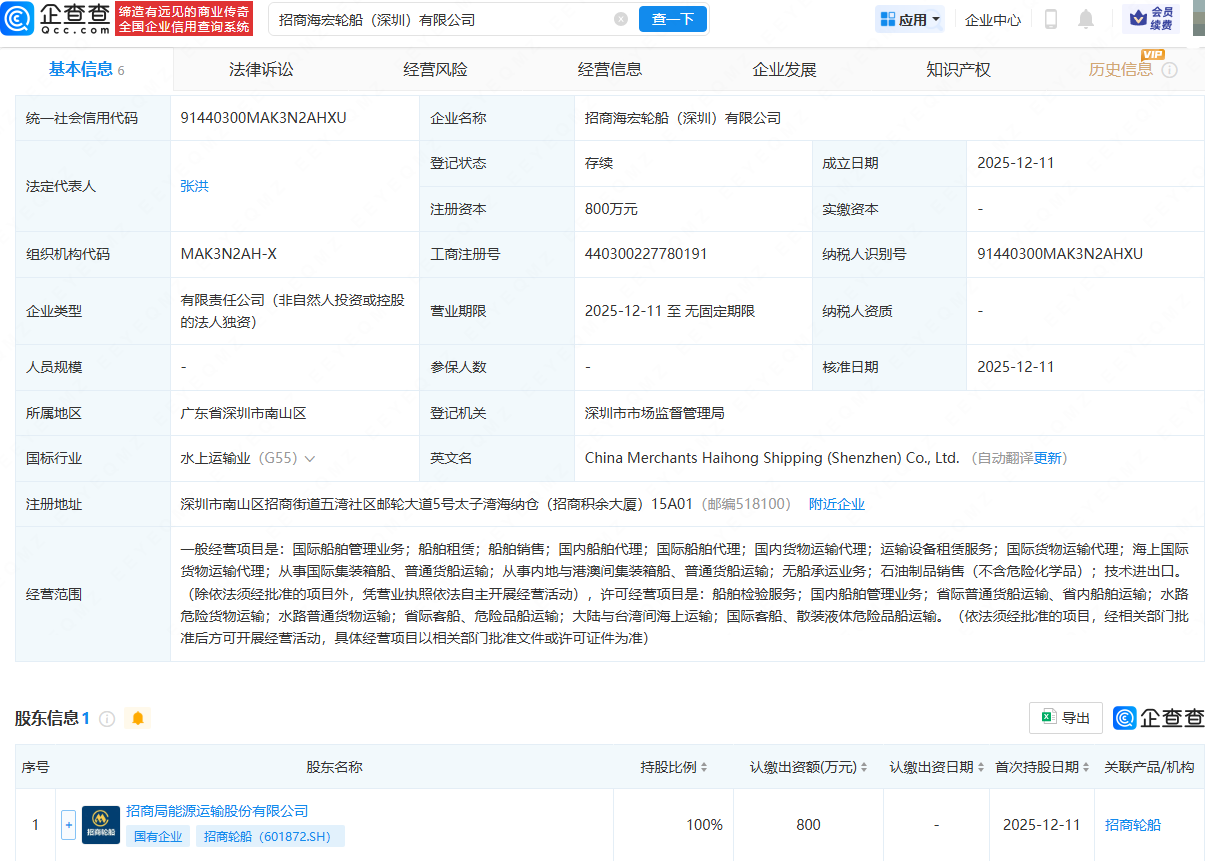
Task: Expand the 应用 dropdown menu
Action: coord(909,19)
